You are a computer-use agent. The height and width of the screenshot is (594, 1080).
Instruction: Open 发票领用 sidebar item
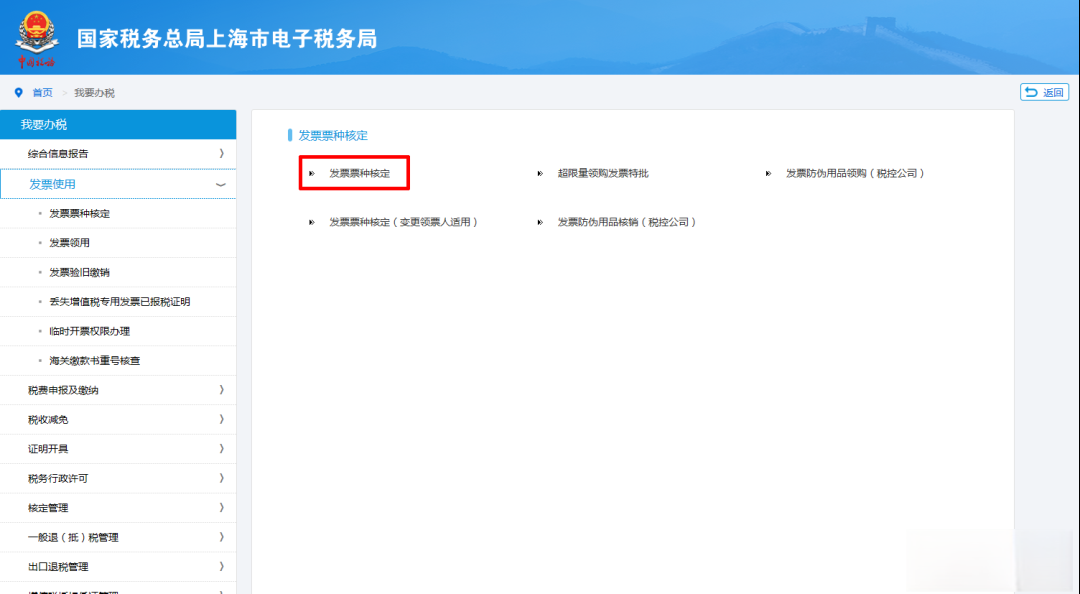(69, 243)
